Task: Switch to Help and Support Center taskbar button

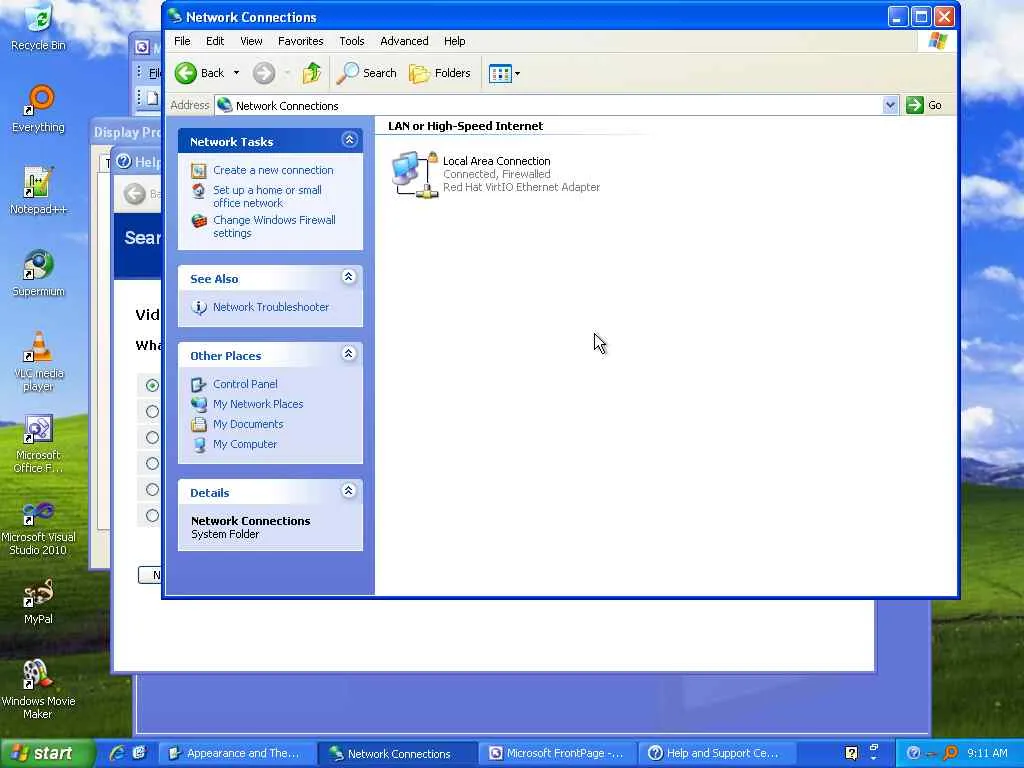Action: tap(716, 754)
